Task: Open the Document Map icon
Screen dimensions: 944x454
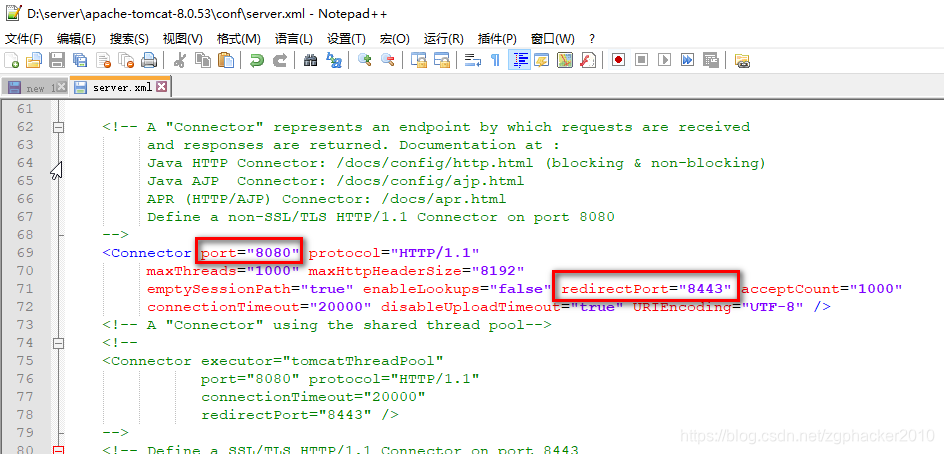Action: [565, 60]
